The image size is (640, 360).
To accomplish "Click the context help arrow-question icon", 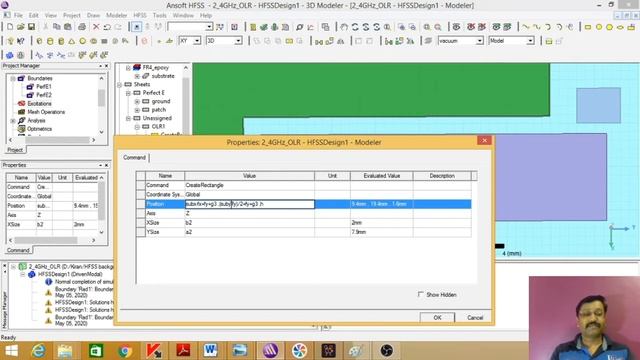I will tap(20, 41).
